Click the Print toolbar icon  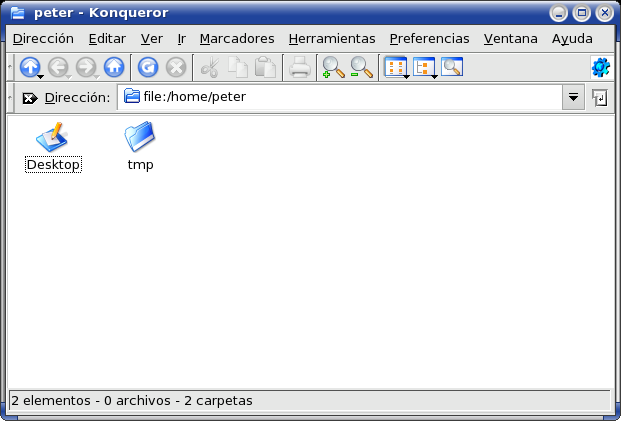tap(299, 67)
